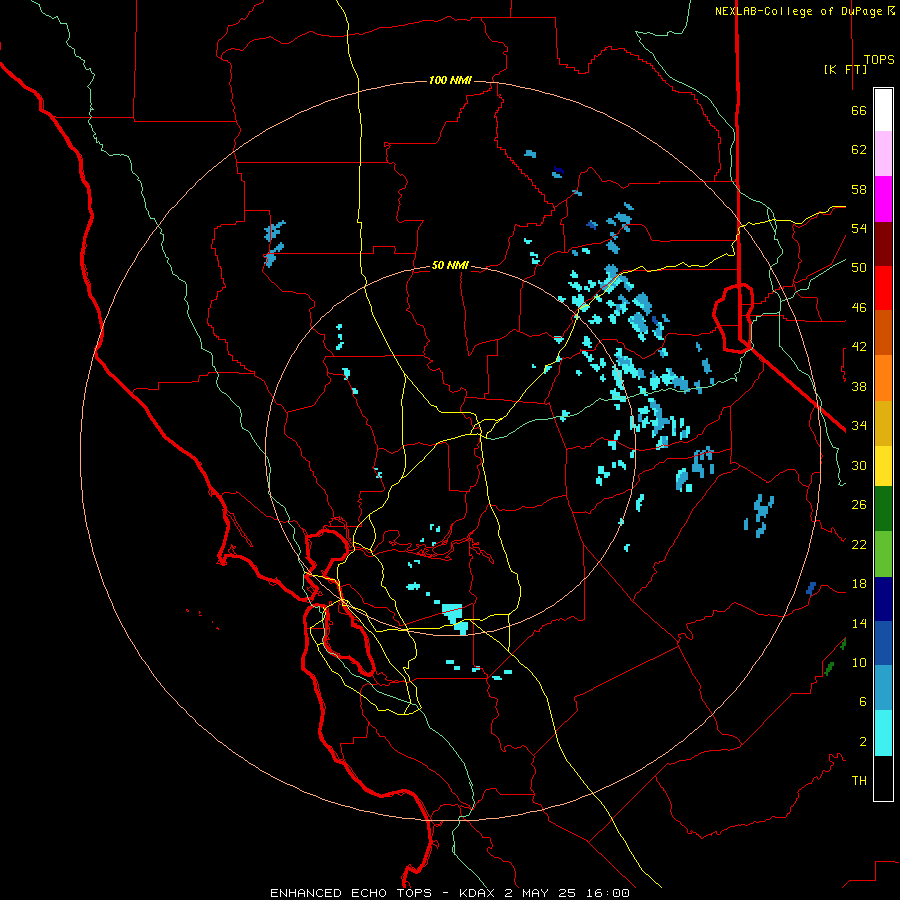Viewport: 900px width, 900px height.
Task: Click the steel blue 10 kft swatch
Action: click(x=883, y=688)
